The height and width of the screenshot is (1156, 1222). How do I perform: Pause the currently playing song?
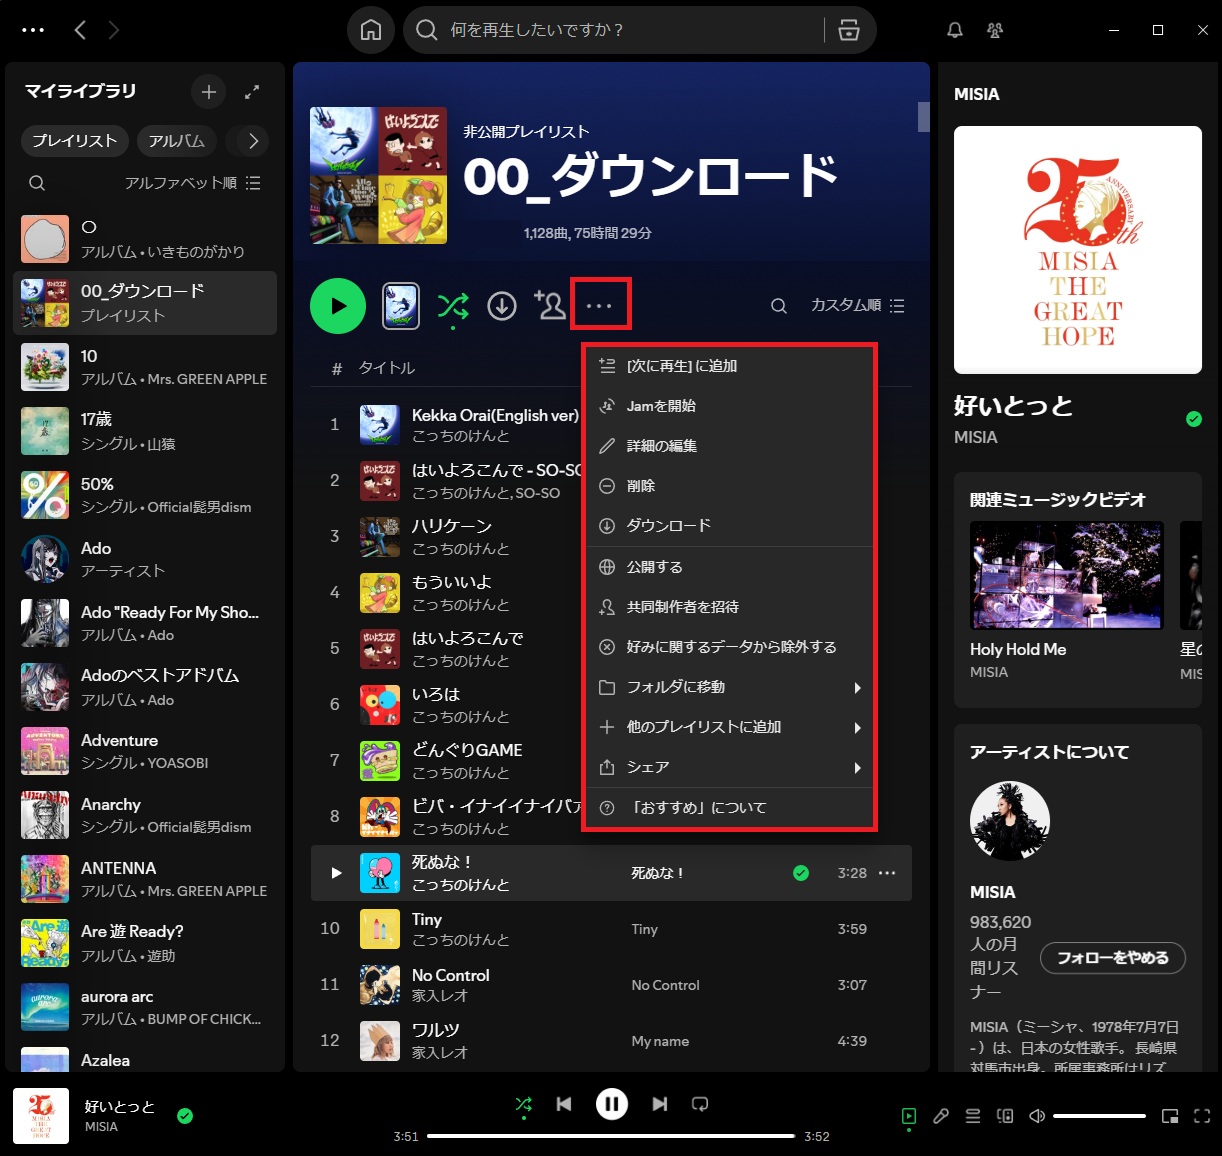pyautogui.click(x=612, y=1104)
